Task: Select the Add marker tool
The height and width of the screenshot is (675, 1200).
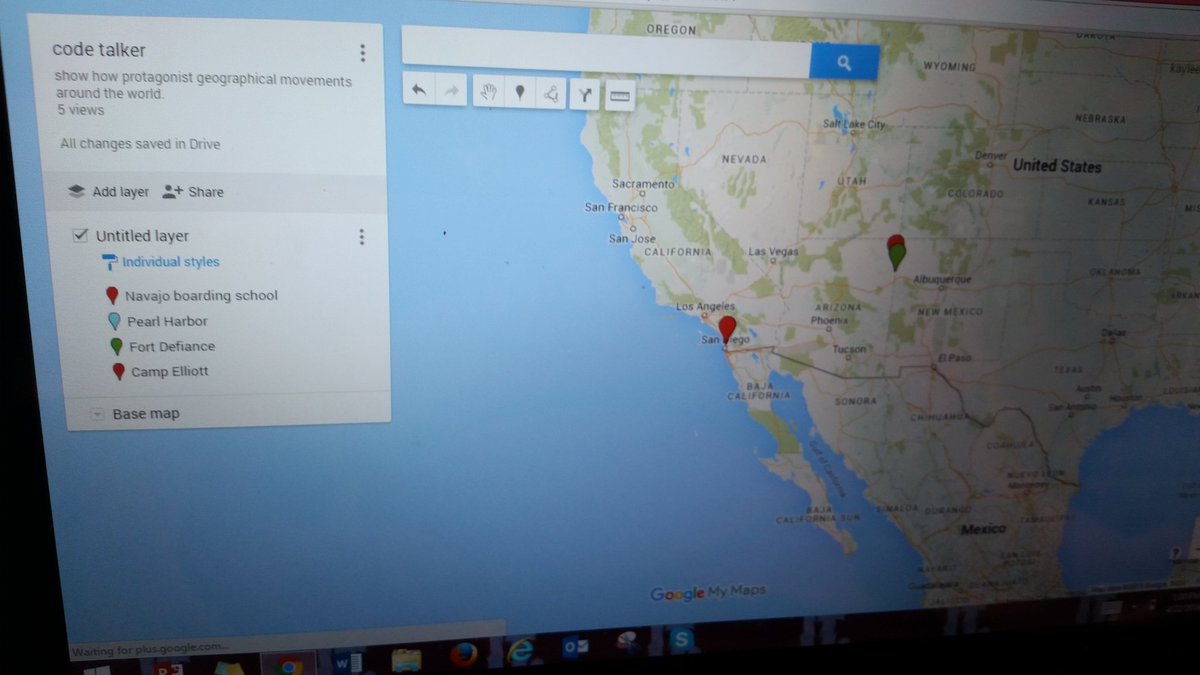Action: [520, 93]
